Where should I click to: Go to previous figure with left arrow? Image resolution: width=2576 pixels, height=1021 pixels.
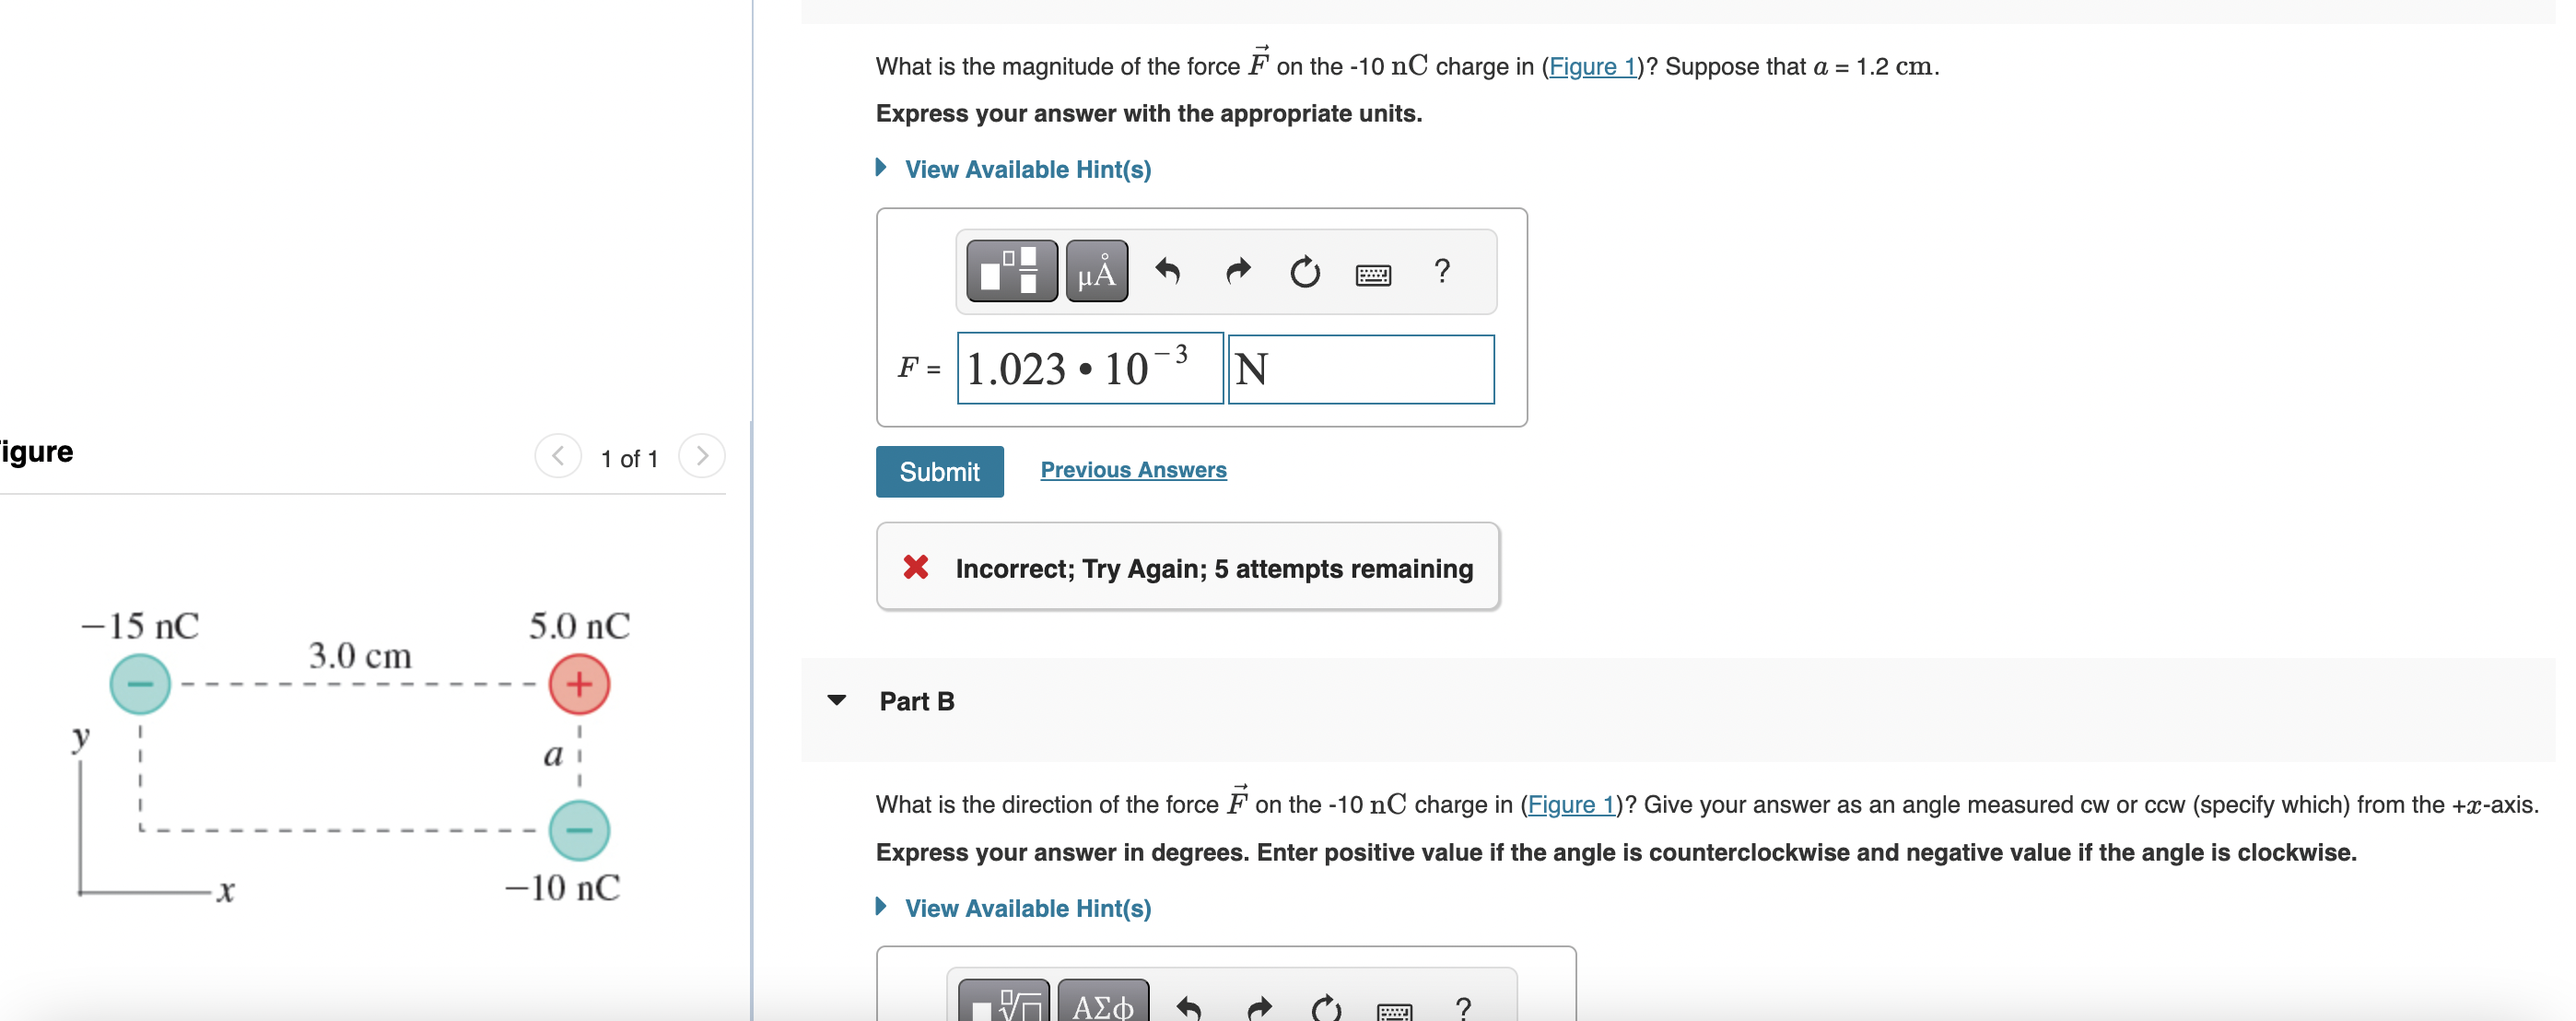click(x=558, y=457)
